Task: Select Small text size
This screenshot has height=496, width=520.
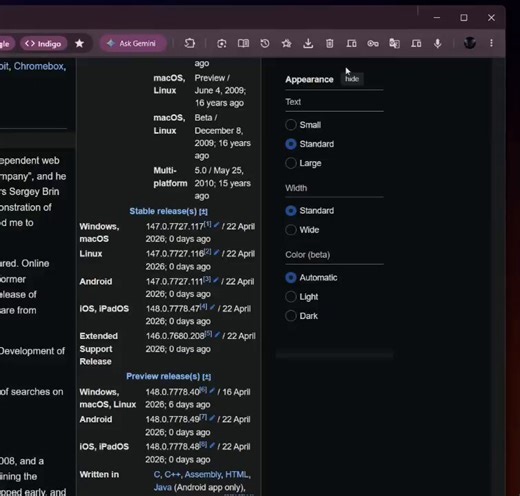Action: 291,125
